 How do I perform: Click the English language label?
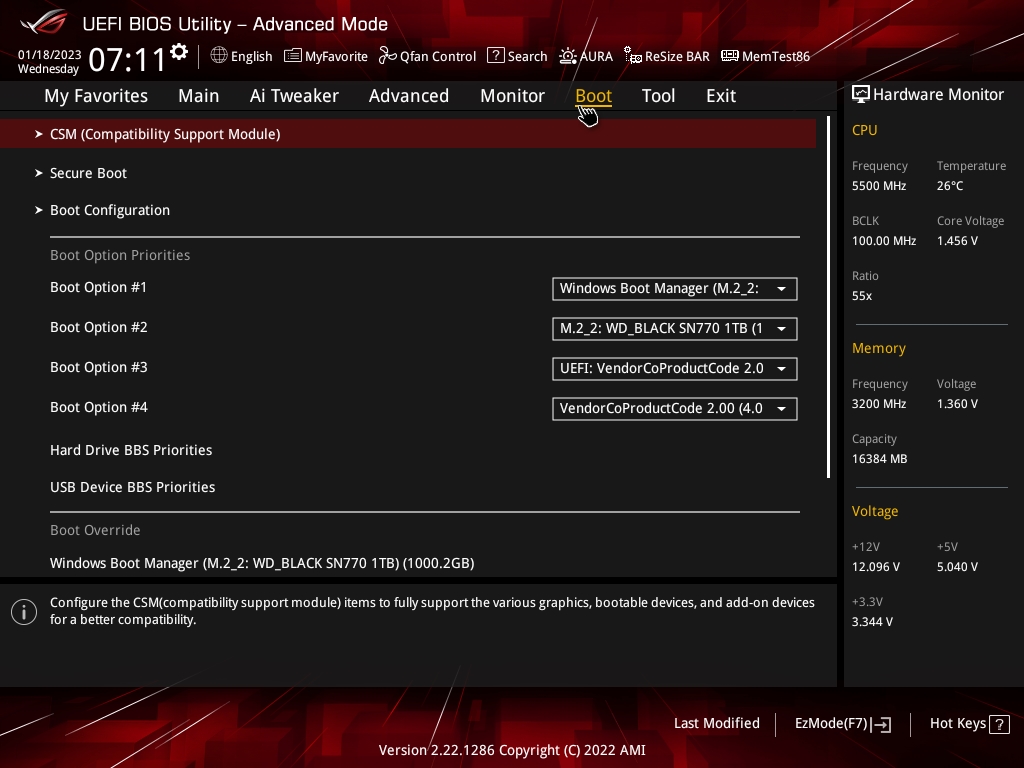point(251,56)
